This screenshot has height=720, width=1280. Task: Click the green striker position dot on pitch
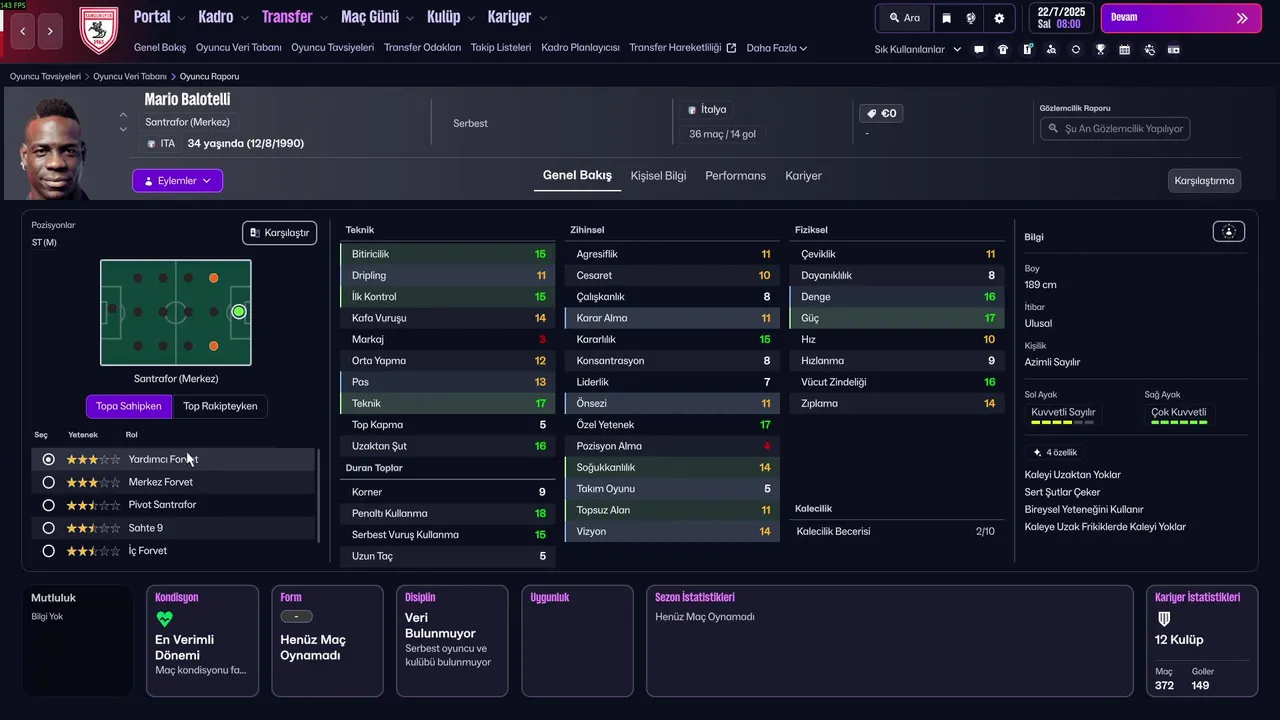pyautogui.click(x=239, y=312)
